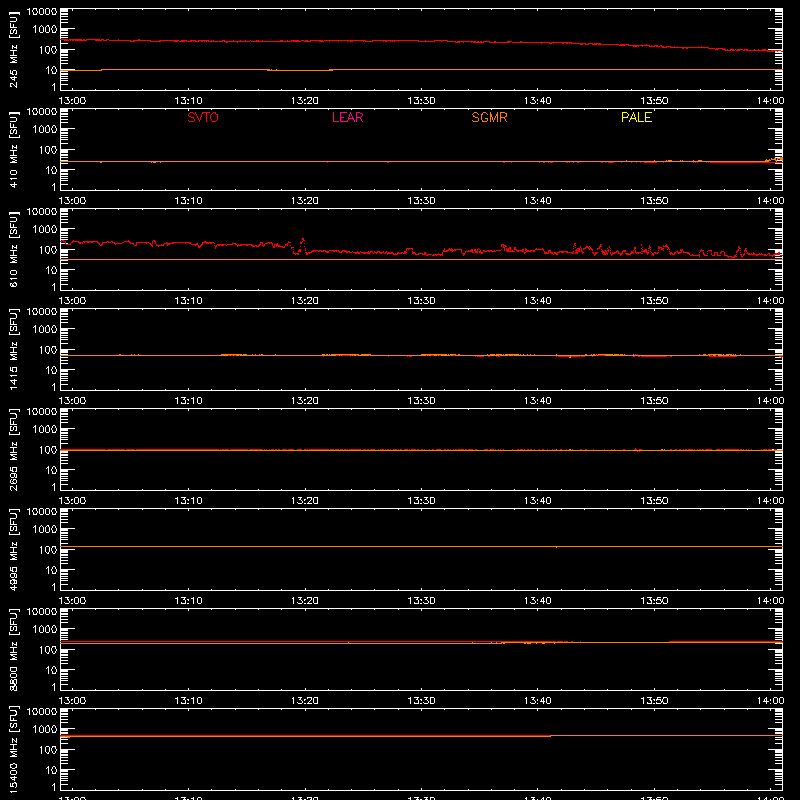Select the 15400 MHz [SFU] axis title
Viewport: 800px width, 800px height.
pyautogui.click(x=13, y=749)
